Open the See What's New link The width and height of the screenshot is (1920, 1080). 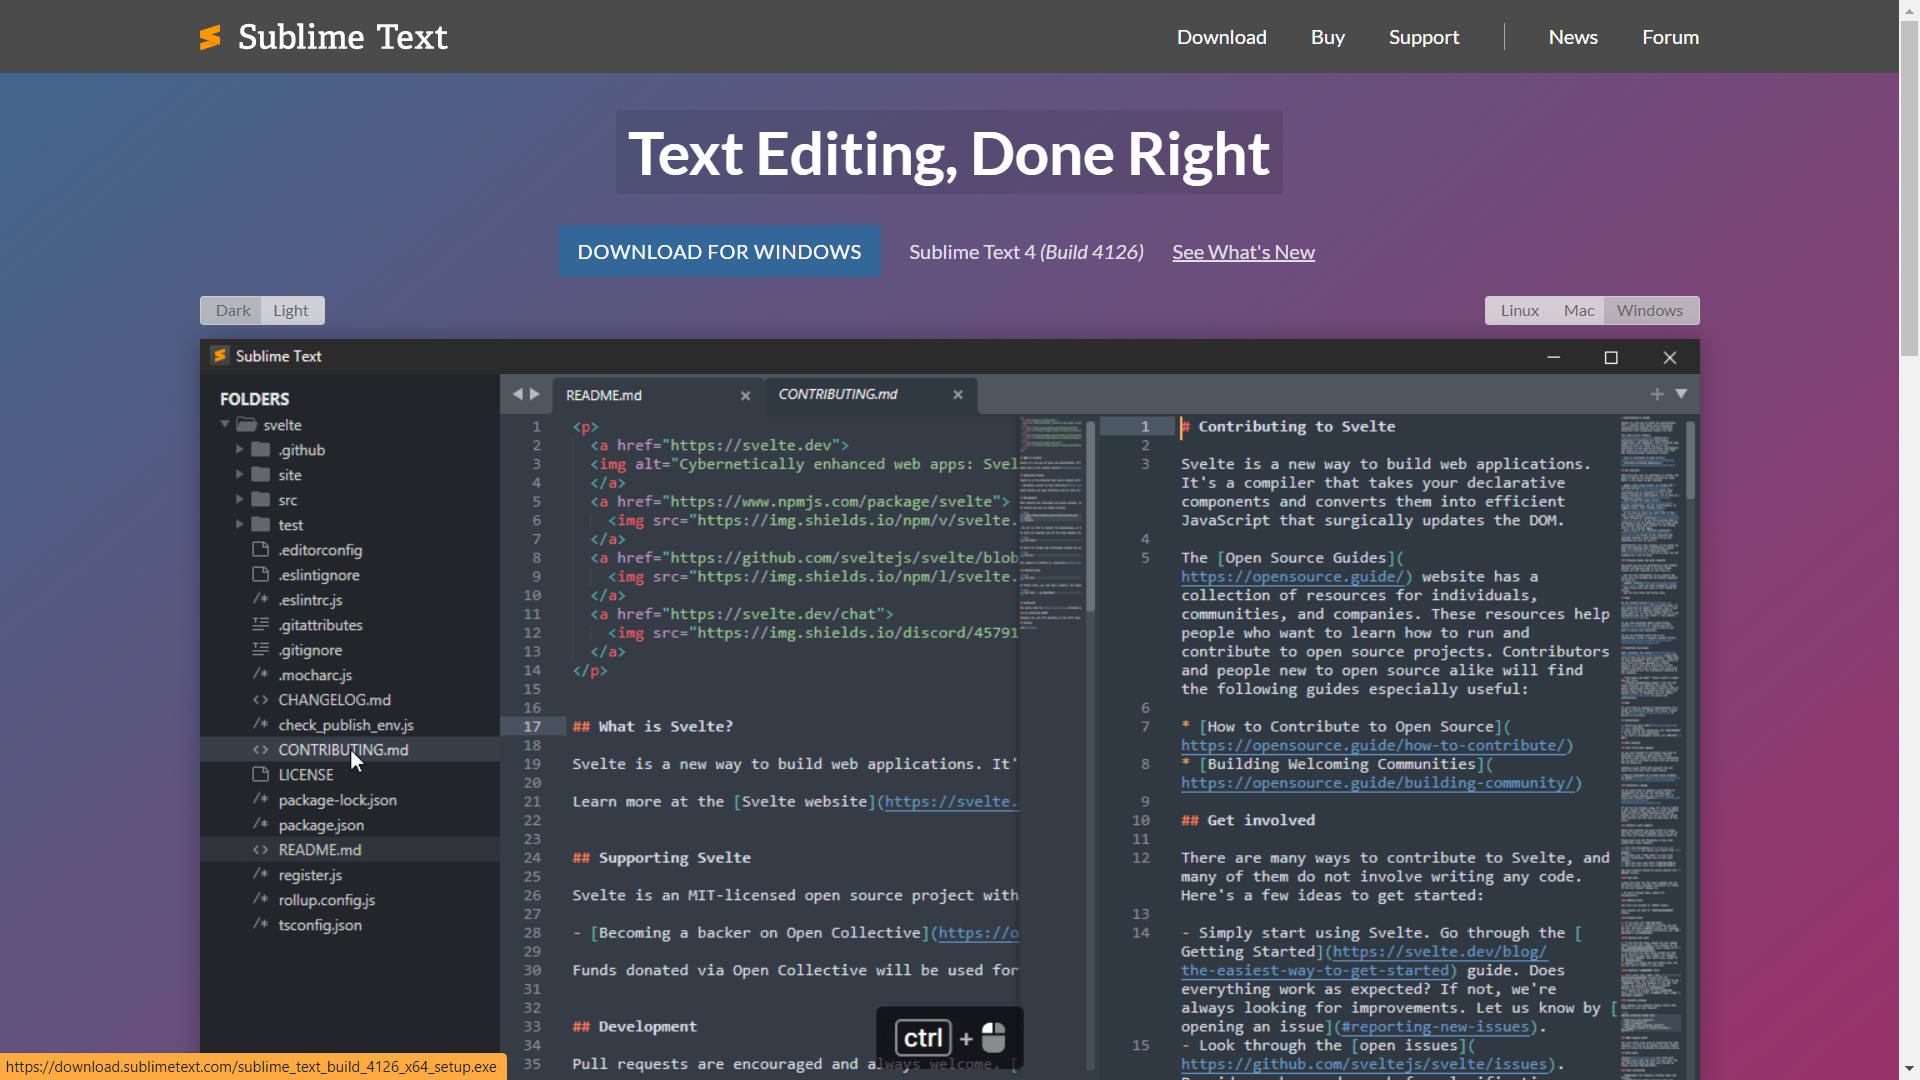pyautogui.click(x=1243, y=253)
